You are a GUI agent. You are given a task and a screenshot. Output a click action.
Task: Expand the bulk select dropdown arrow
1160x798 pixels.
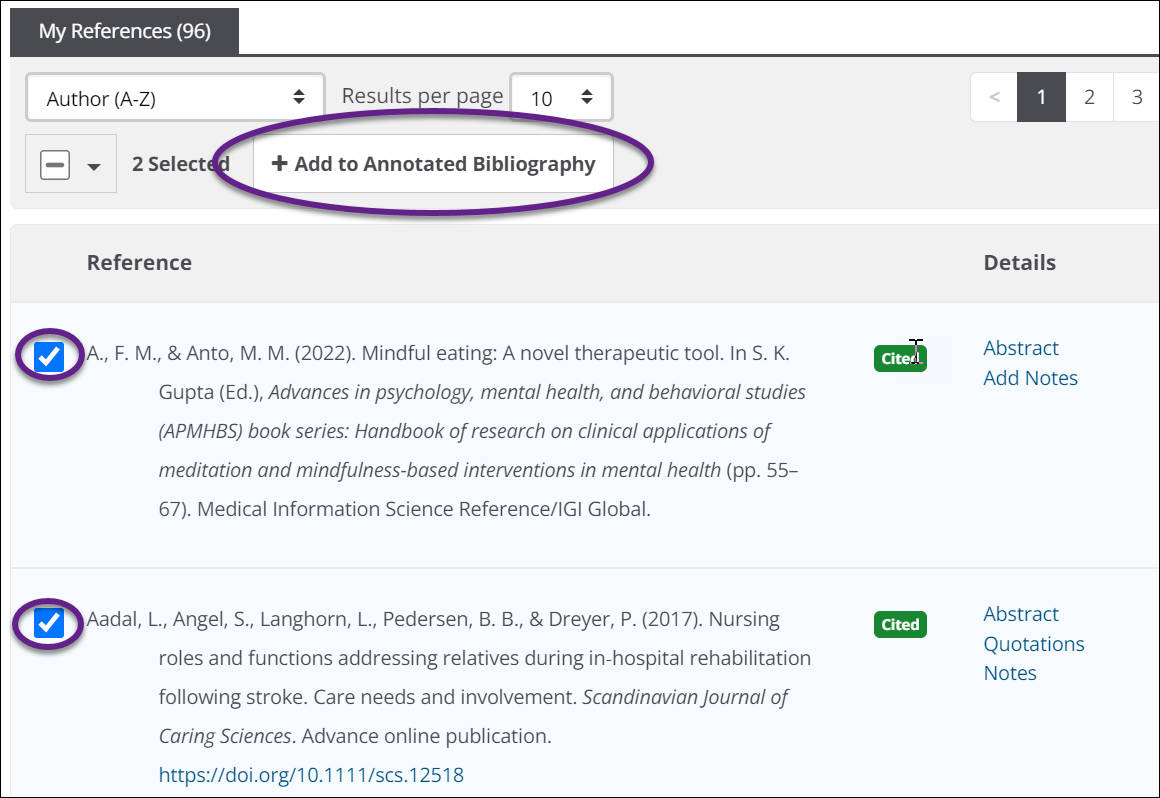(x=94, y=166)
